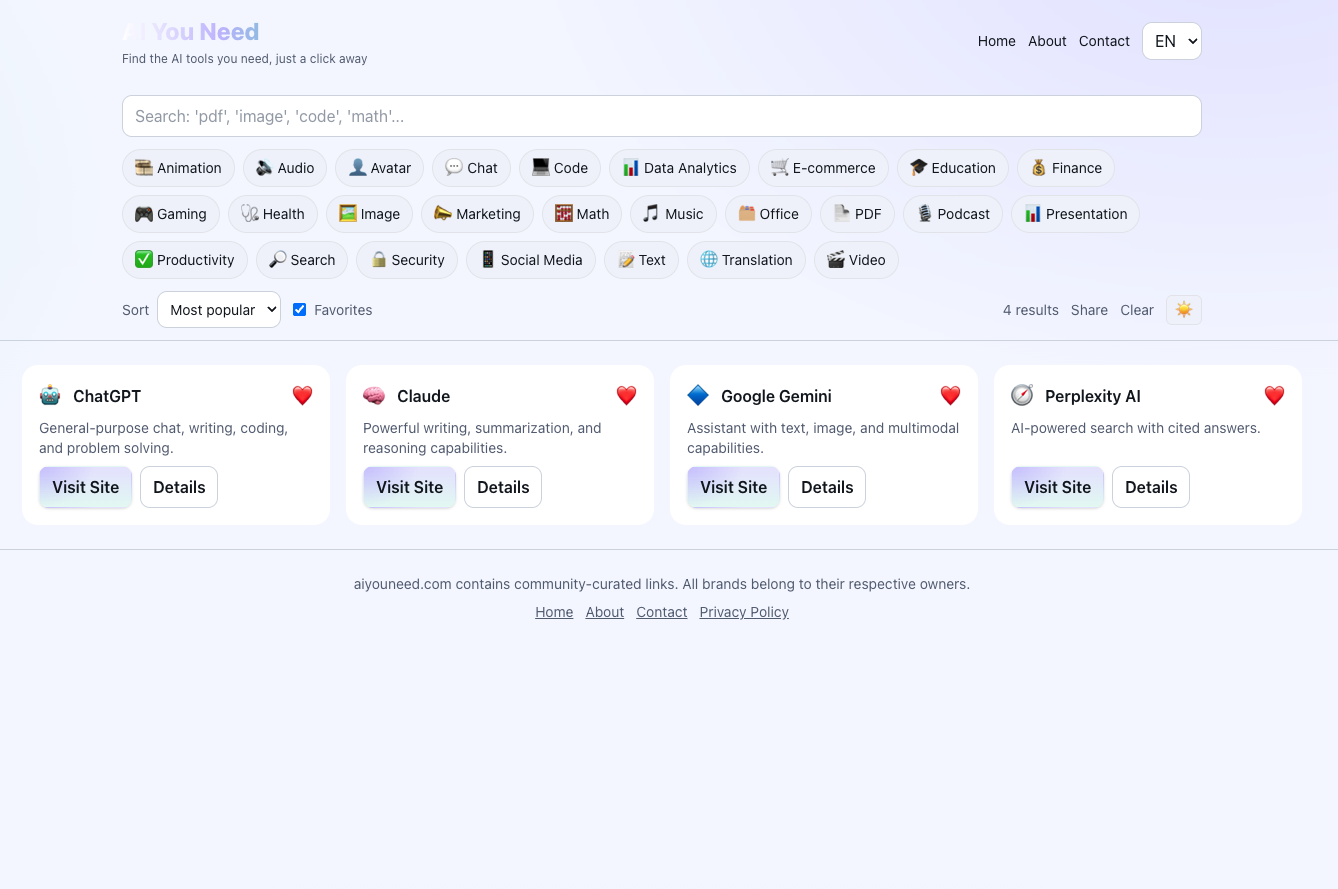This screenshot has width=1338, height=889.
Task: Open footer About link
Action: pyautogui.click(x=605, y=612)
